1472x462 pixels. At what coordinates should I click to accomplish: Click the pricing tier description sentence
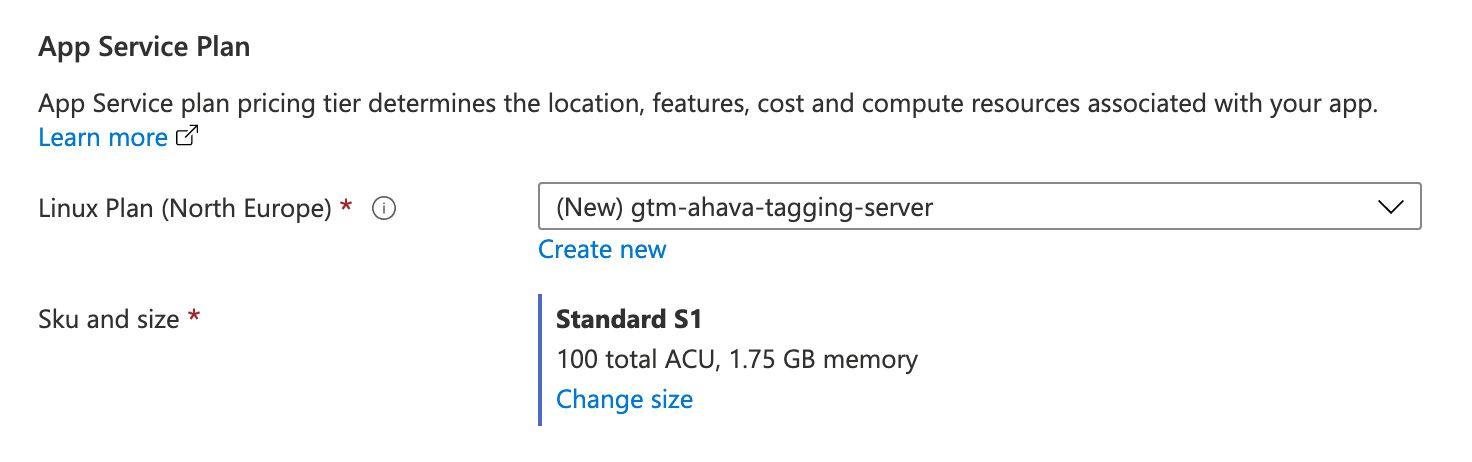709,104
